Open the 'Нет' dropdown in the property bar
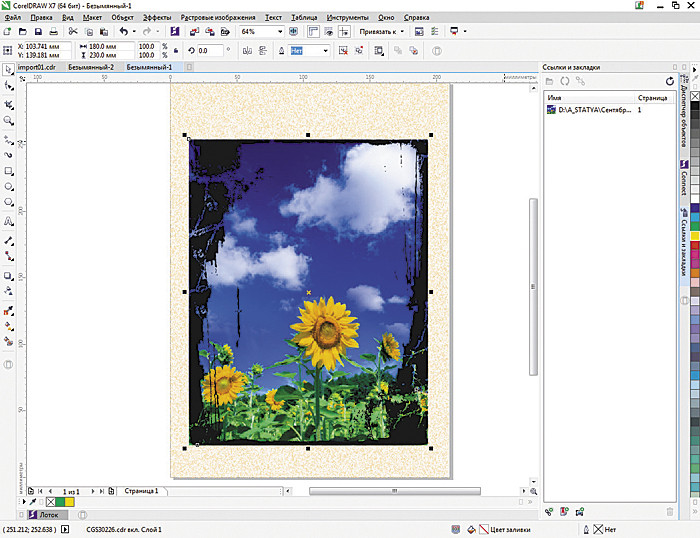 [x=324, y=50]
